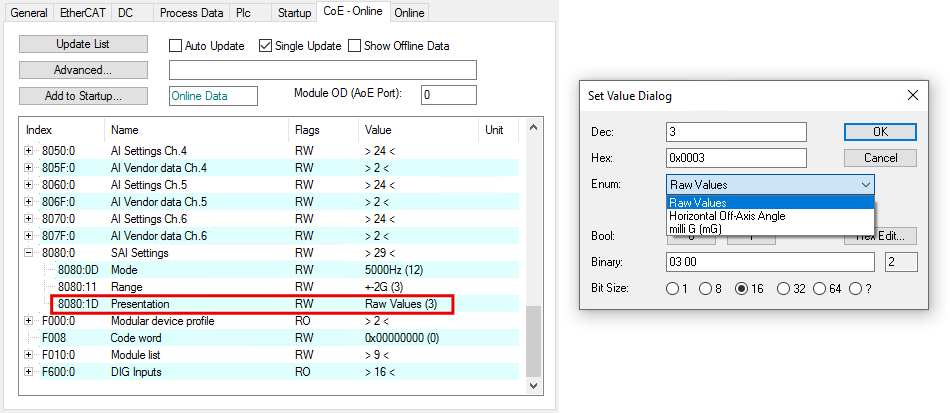Click the Dec value field
Viewport: 950px width, 413px height.
pyautogui.click(x=736, y=131)
